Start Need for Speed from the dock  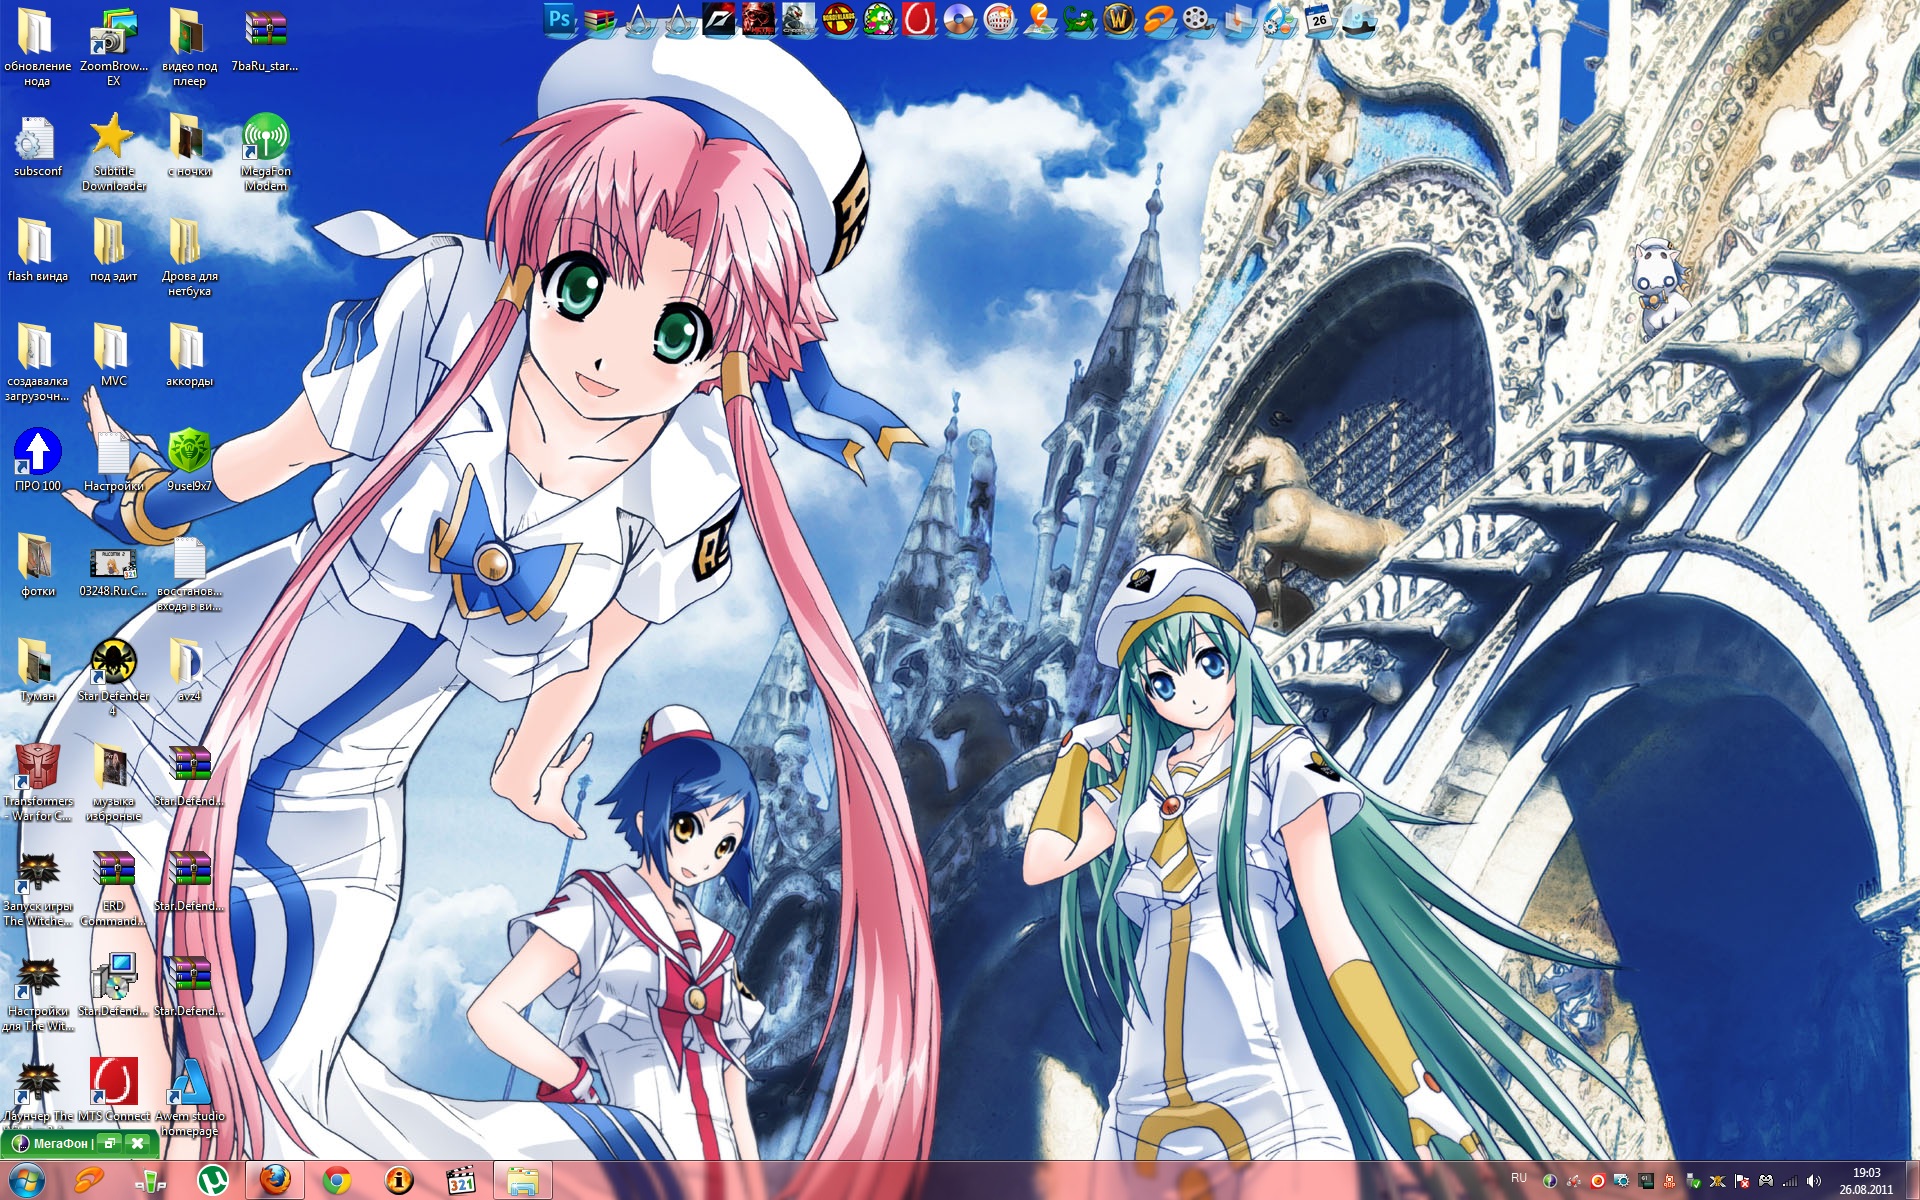(x=718, y=19)
